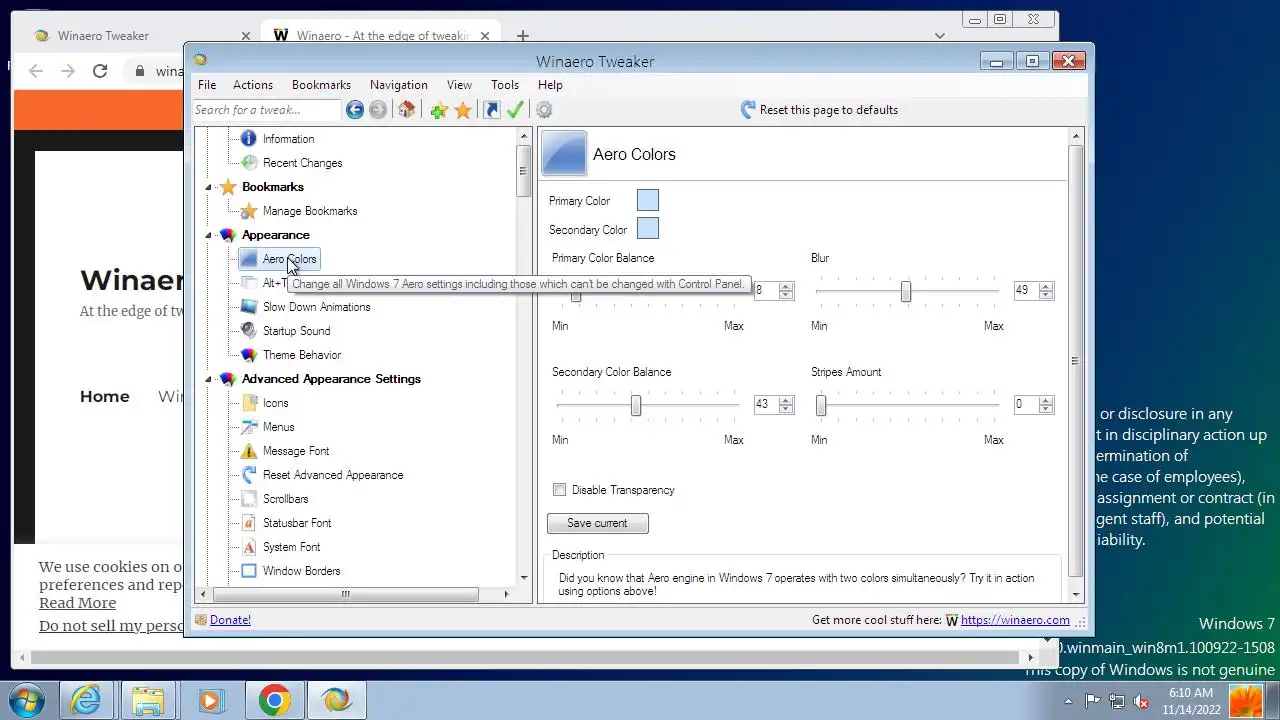Click the Information tree icon
Viewport: 1280px width, 720px height.
point(249,139)
